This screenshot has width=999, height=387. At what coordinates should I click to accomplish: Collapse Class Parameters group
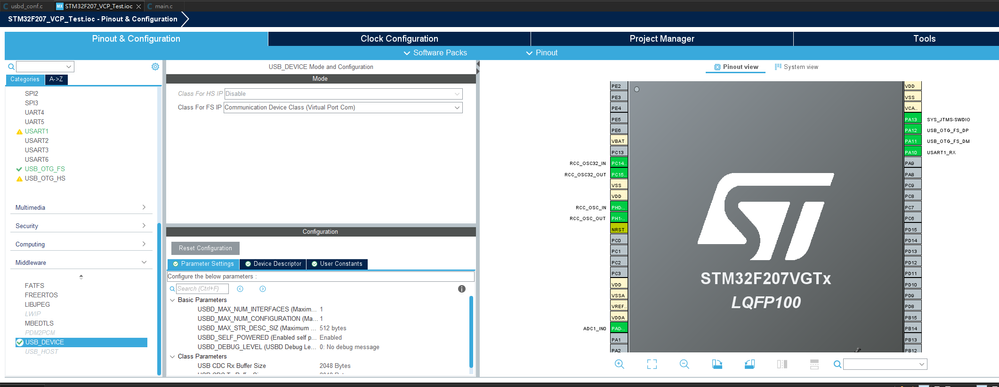pyautogui.click(x=172, y=356)
